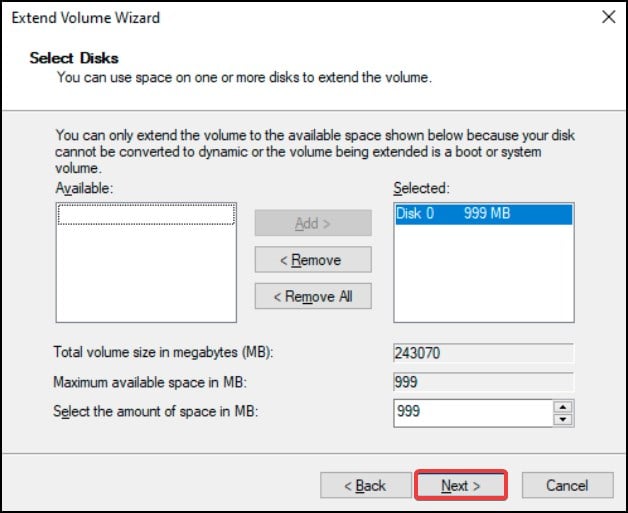This screenshot has height=513, width=628.
Task: Click the Selected label
Action: tap(421, 188)
